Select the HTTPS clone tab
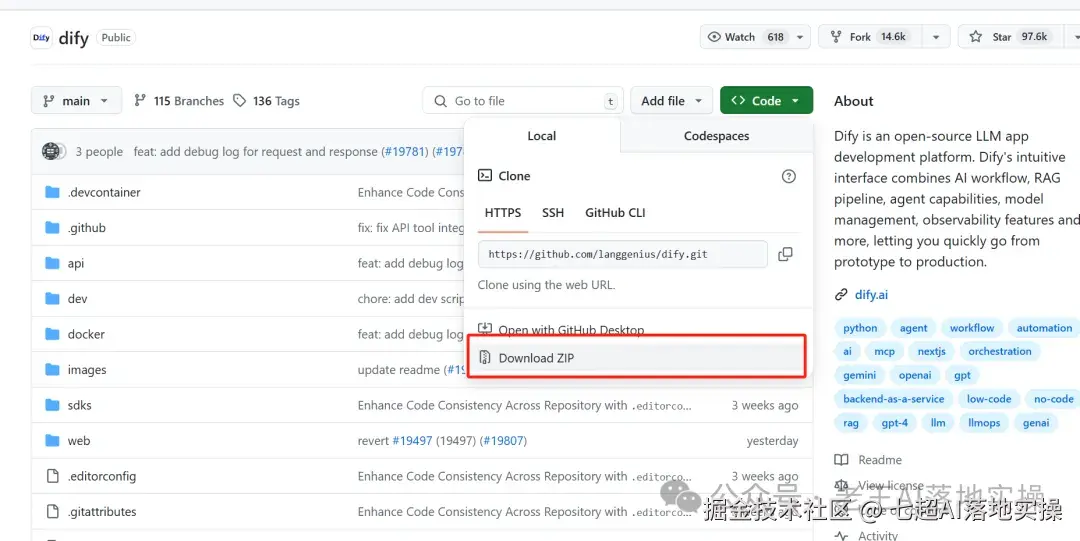Image resolution: width=1080 pixels, height=541 pixels. pyautogui.click(x=503, y=213)
